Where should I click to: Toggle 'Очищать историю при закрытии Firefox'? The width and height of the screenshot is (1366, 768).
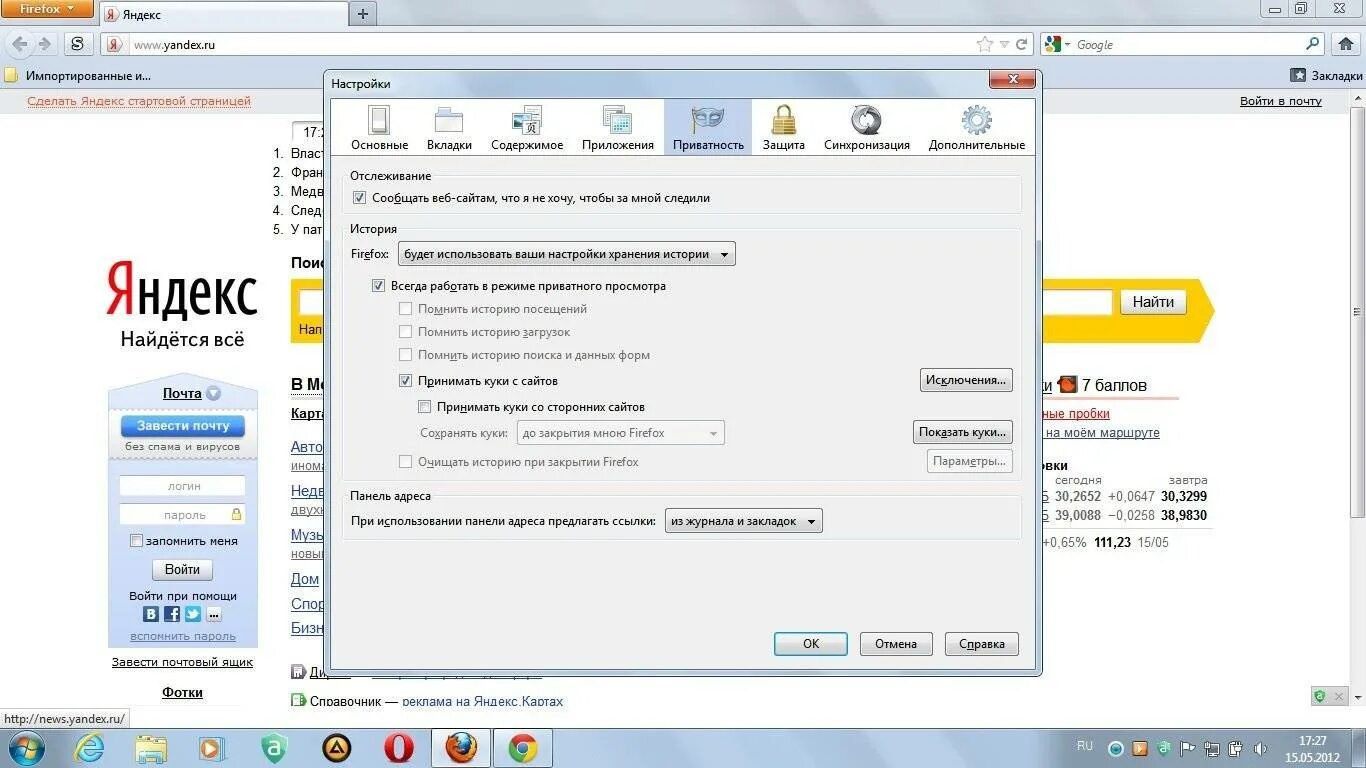[405, 462]
